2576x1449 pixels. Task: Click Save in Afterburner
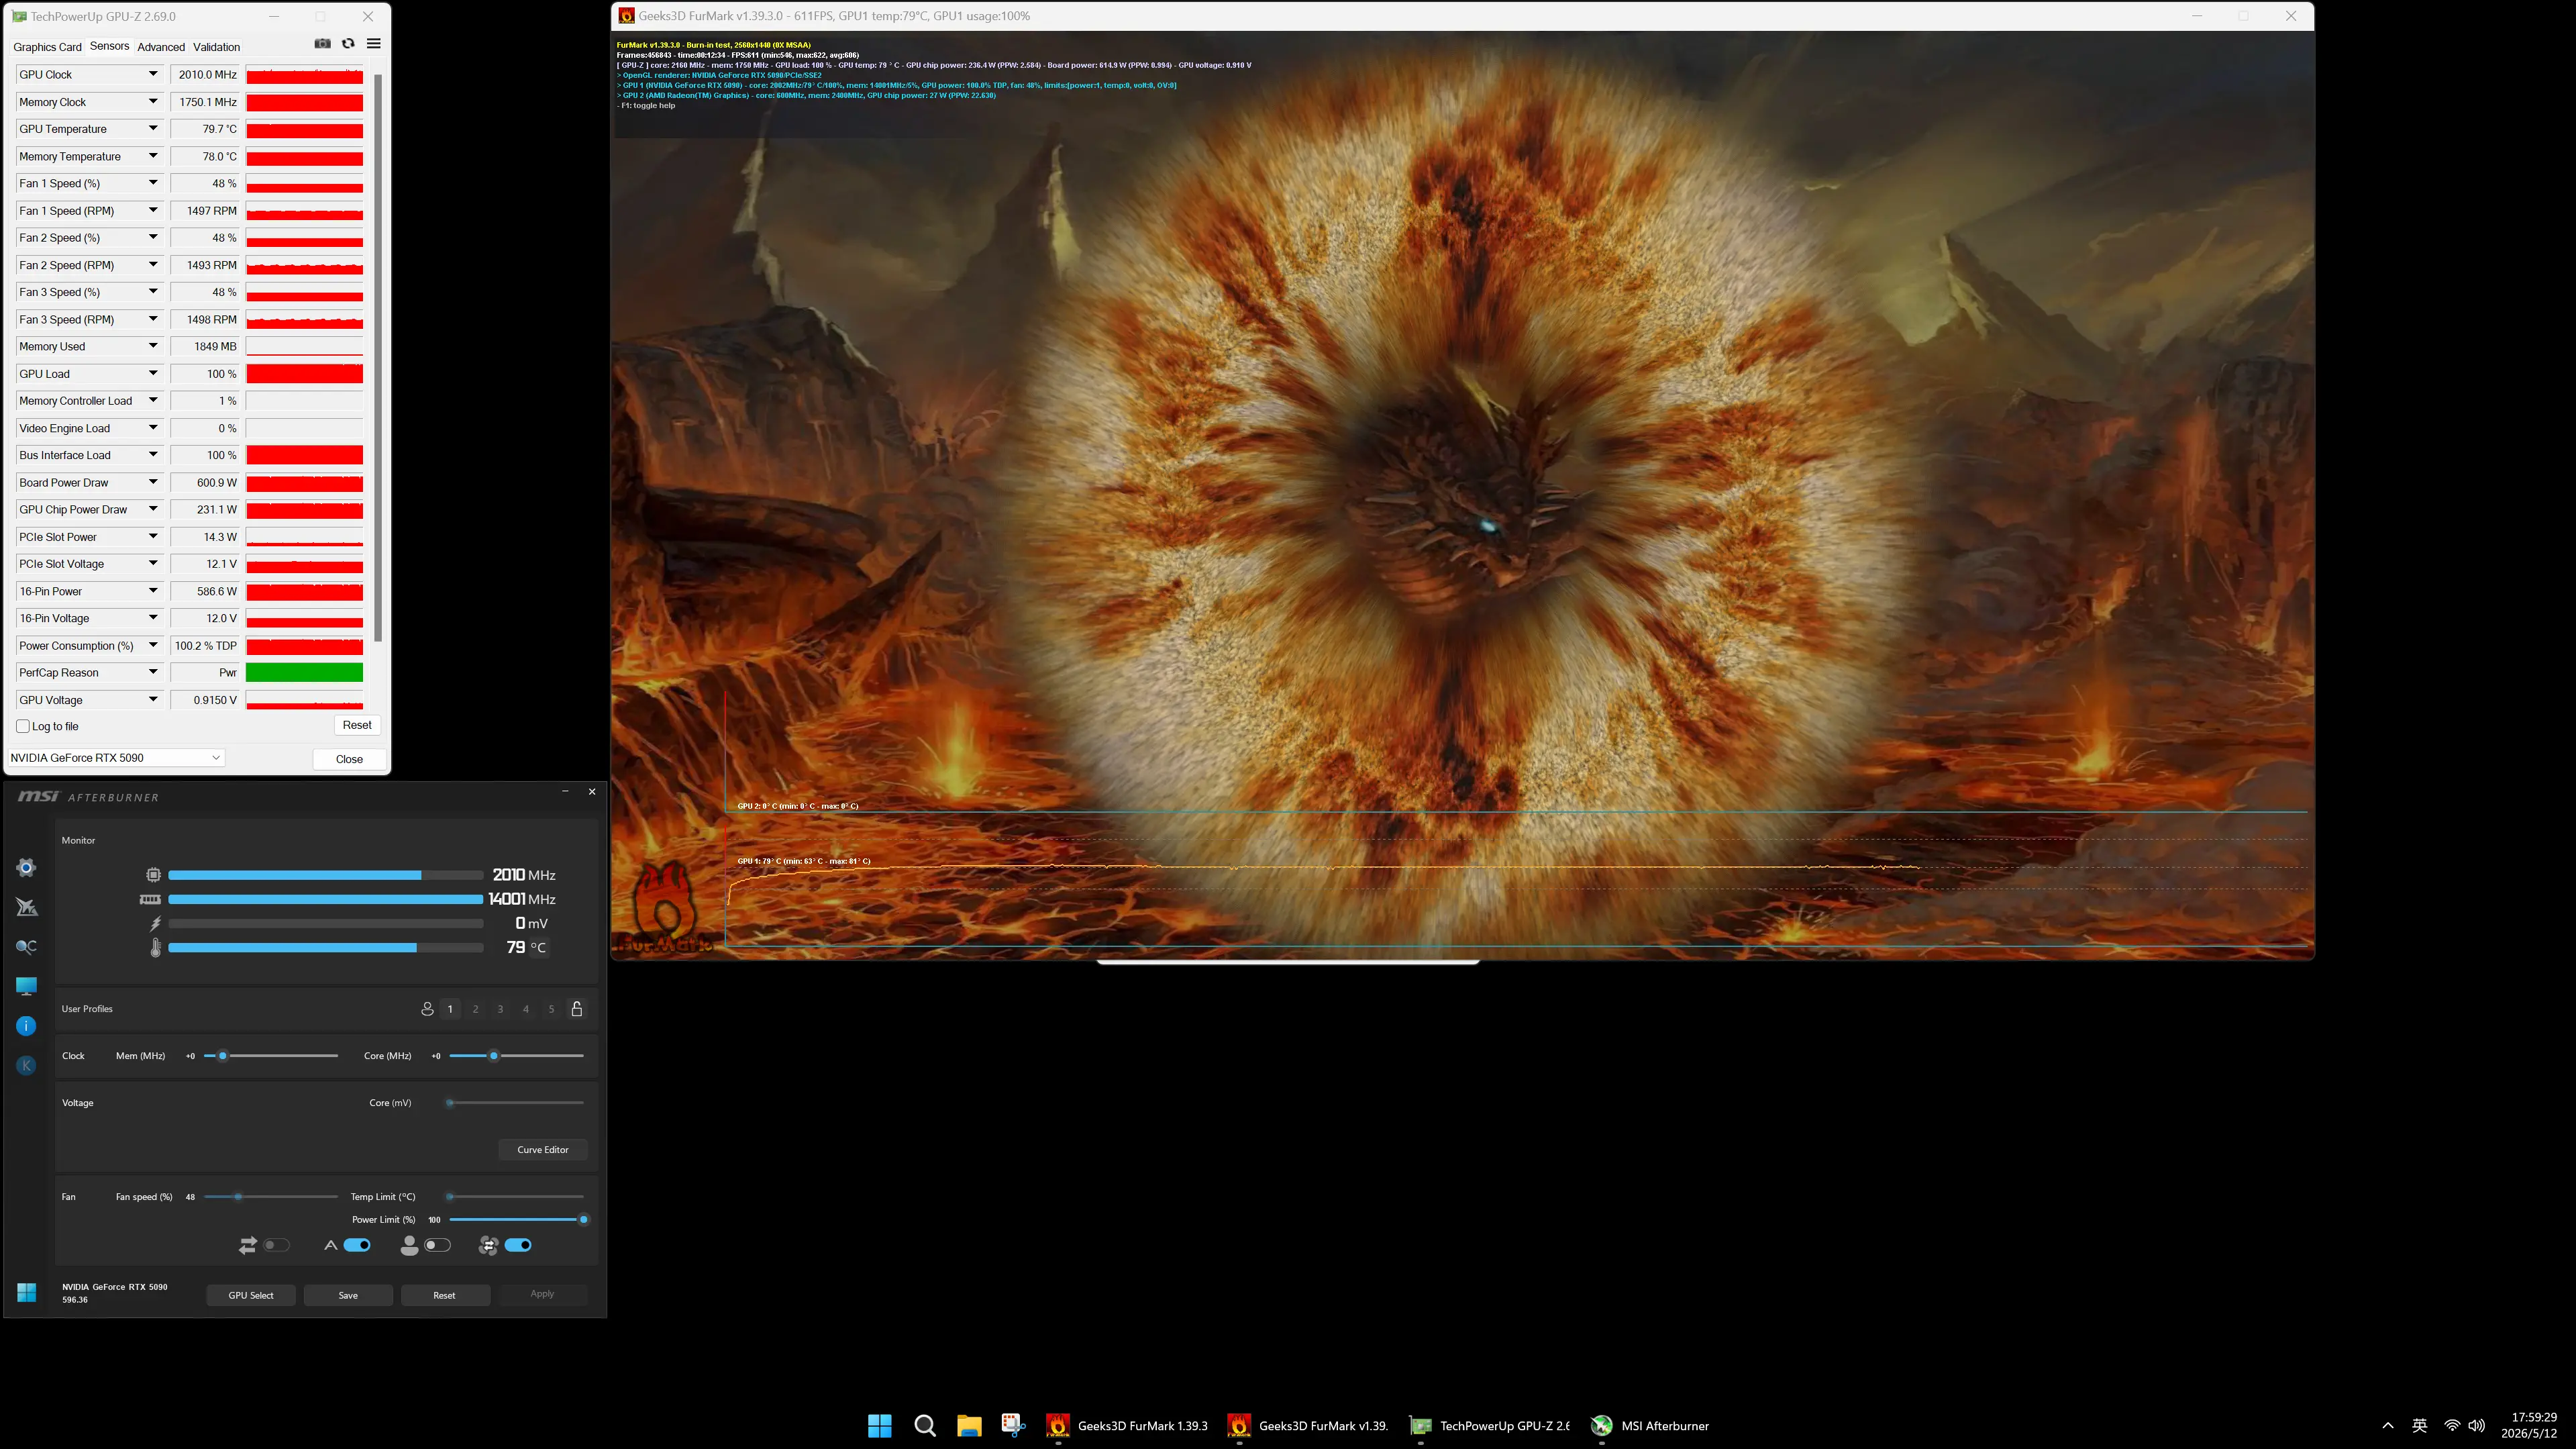[348, 1295]
